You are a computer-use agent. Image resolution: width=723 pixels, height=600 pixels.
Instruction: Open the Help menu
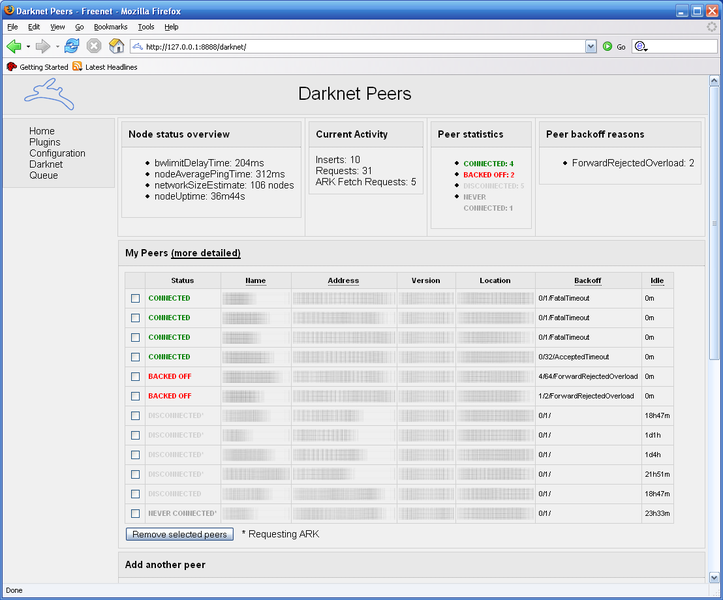click(x=171, y=27)
